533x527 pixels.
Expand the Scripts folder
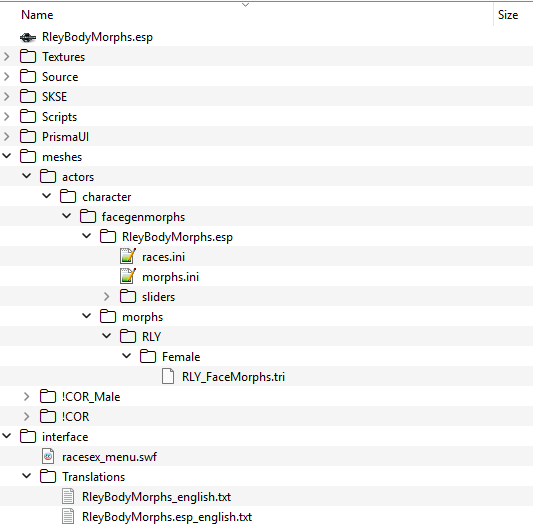pos(6,117)
